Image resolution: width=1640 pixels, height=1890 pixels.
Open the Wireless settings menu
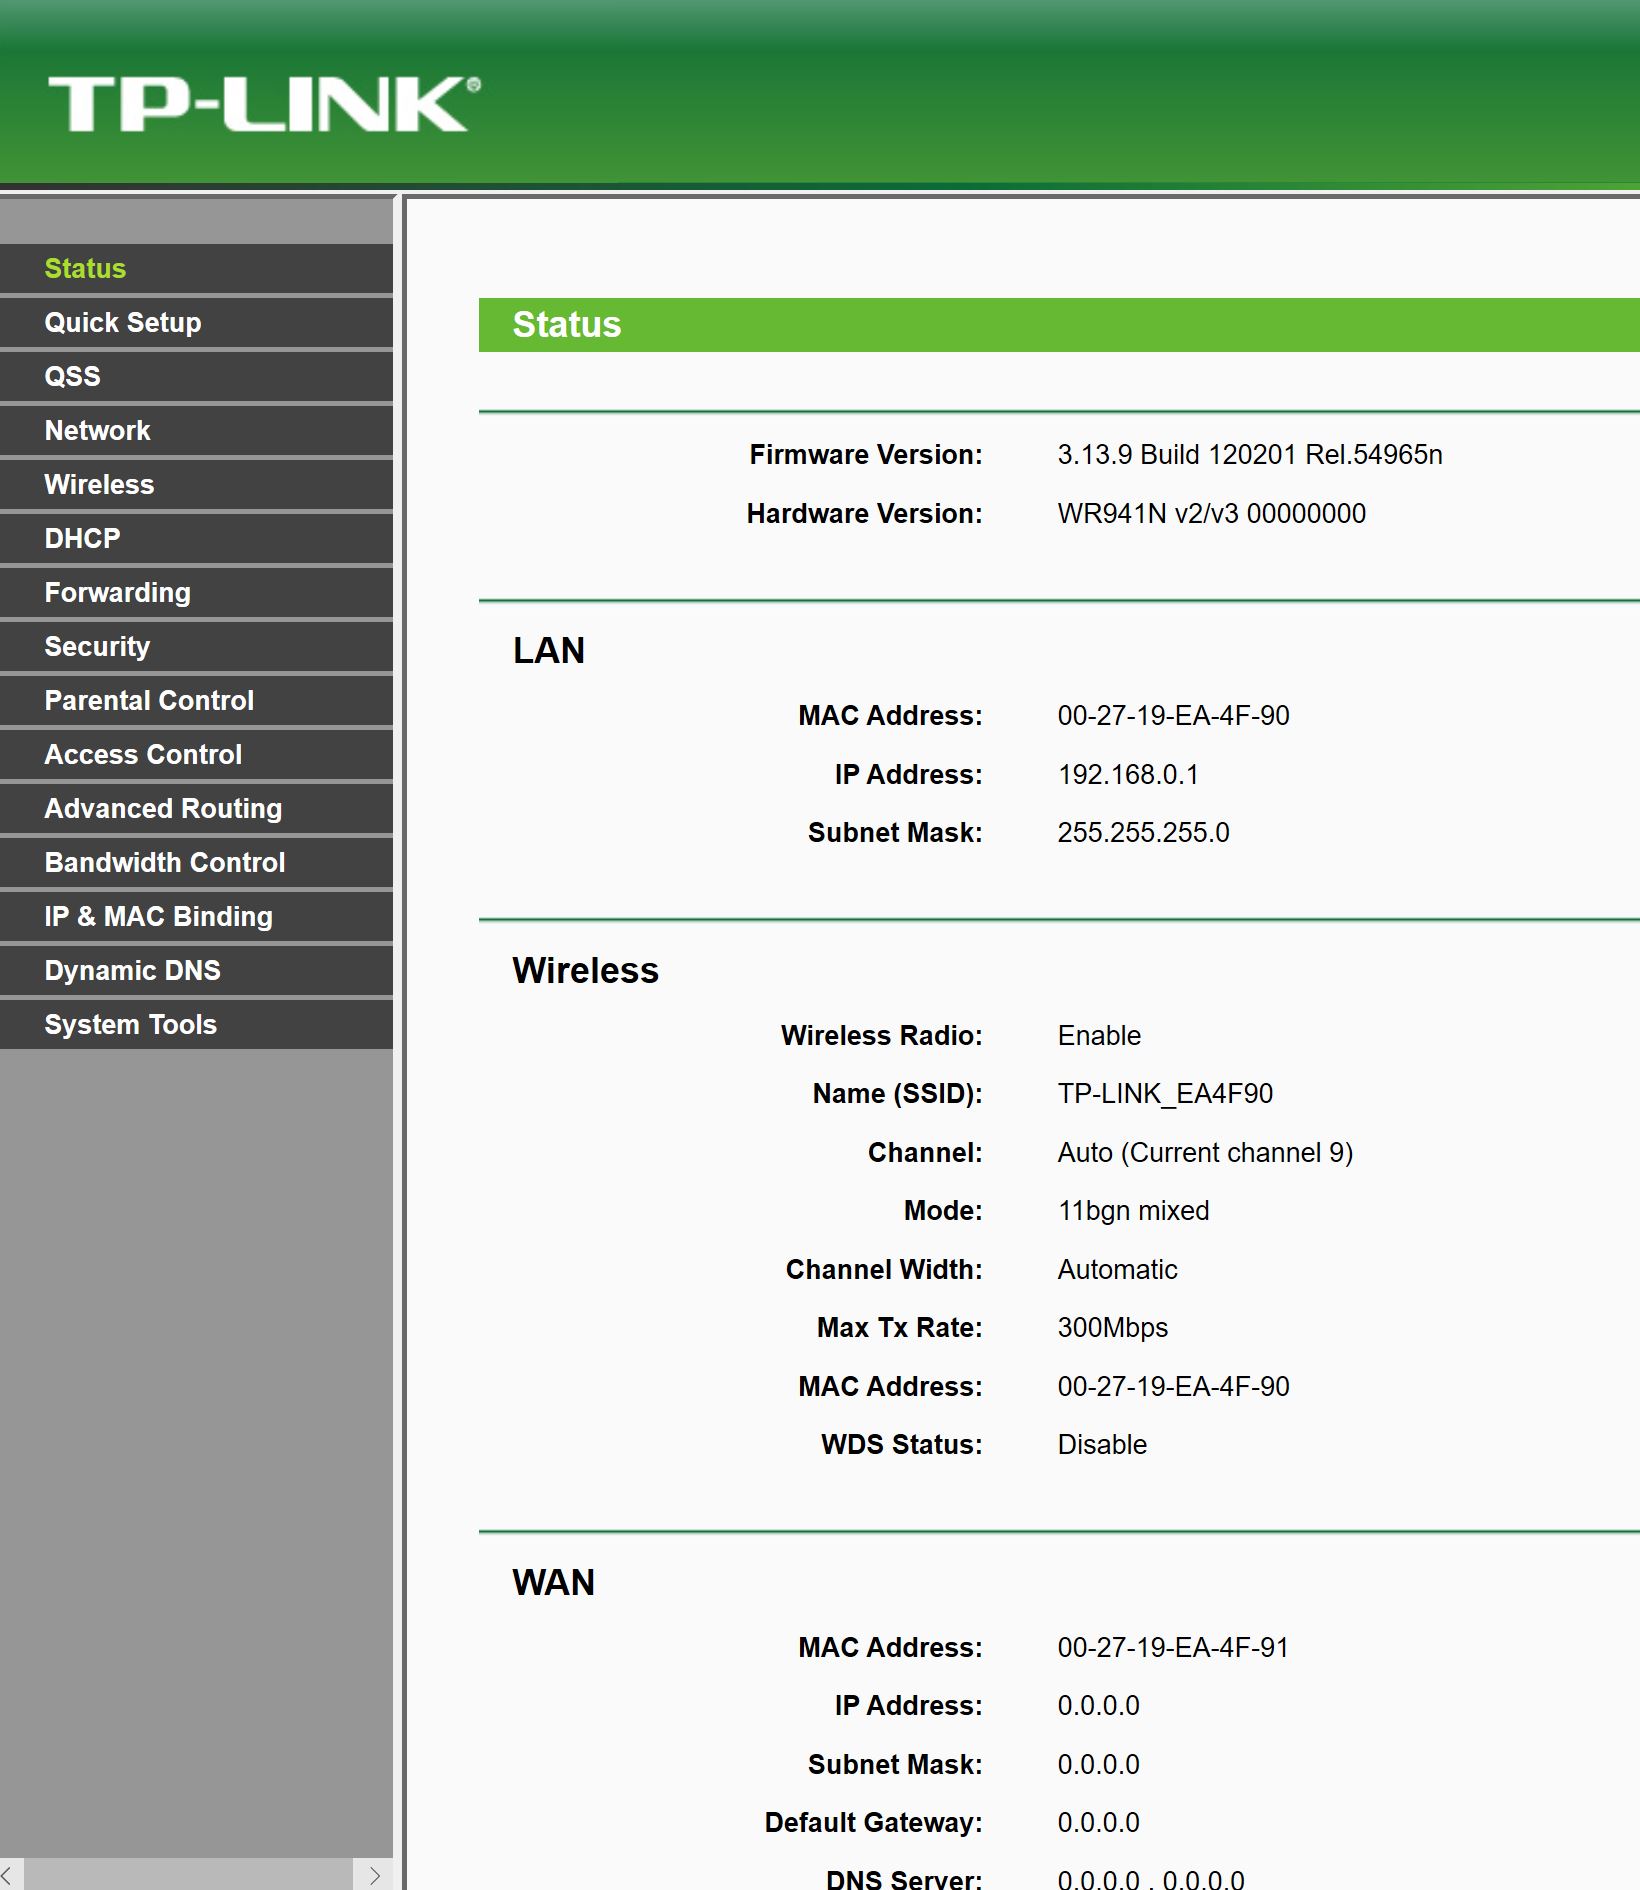196,484
